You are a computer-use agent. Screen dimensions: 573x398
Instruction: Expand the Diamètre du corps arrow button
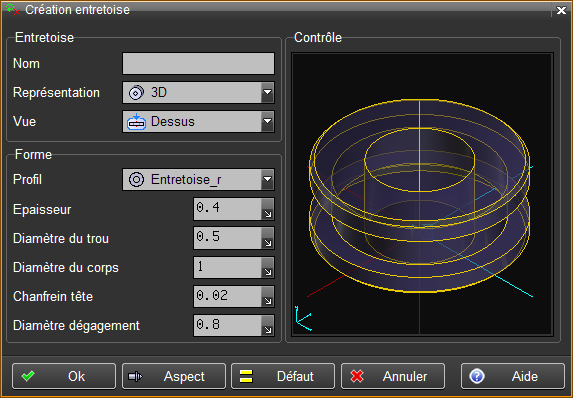tap(268, 267)
